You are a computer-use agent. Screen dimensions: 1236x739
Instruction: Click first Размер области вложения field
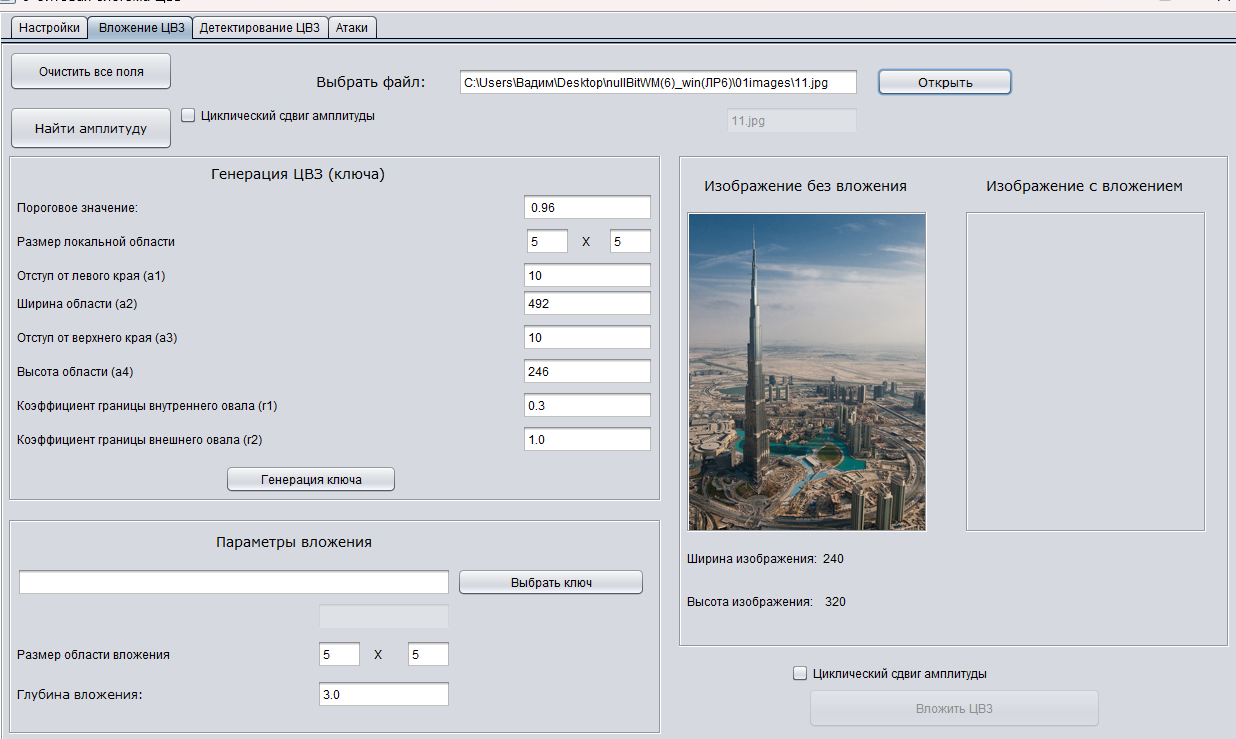coord(339,654)
